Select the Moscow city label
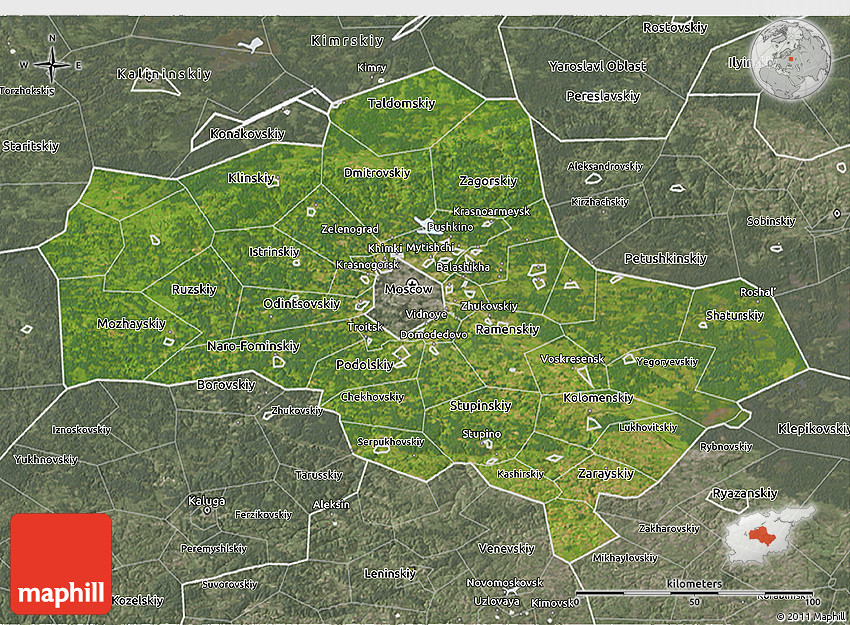The width and height of the screenshot is (850, 625). coord(409,289)
